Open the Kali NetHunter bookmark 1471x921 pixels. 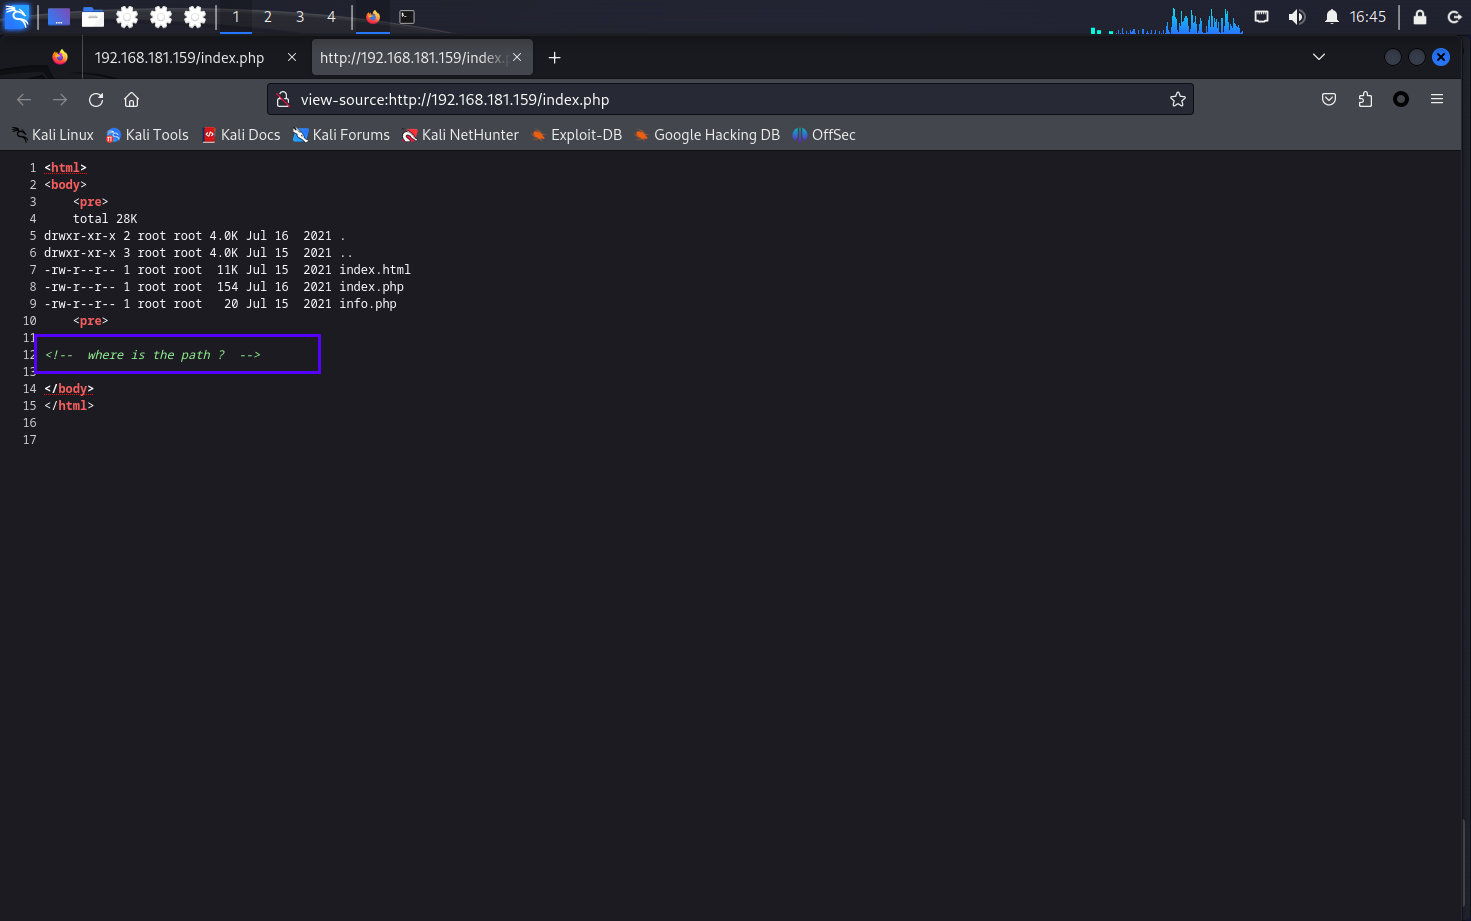460,135
